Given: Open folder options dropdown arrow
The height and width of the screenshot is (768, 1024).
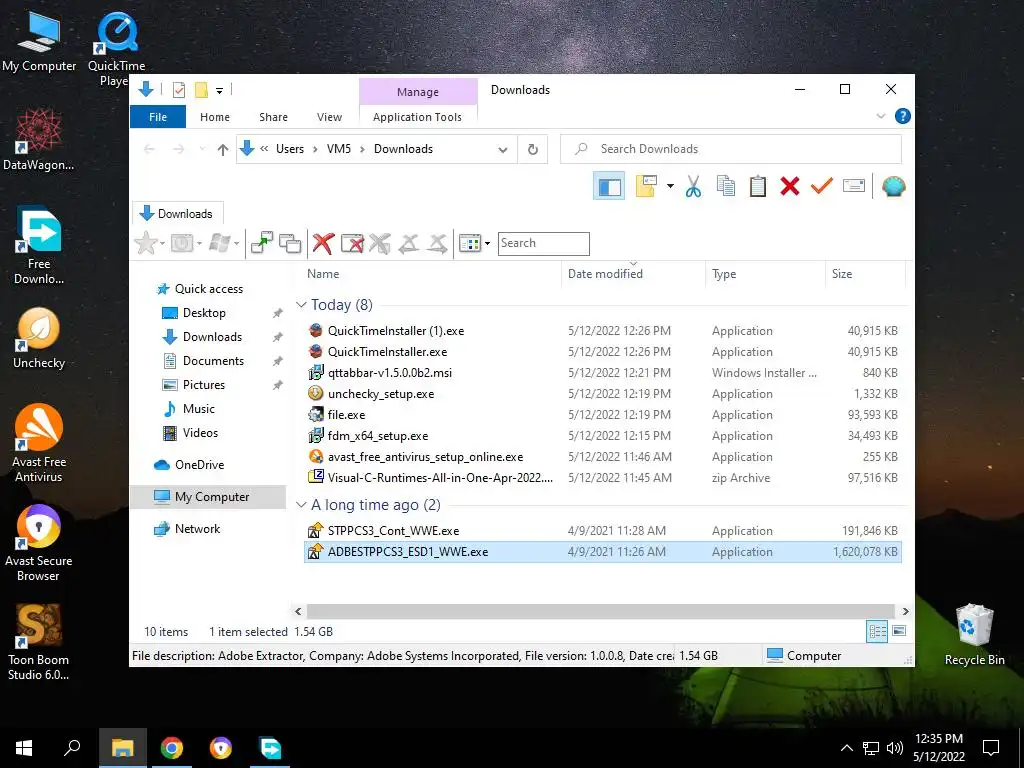Looking at the screenshot, I should (x=670, y=187).
